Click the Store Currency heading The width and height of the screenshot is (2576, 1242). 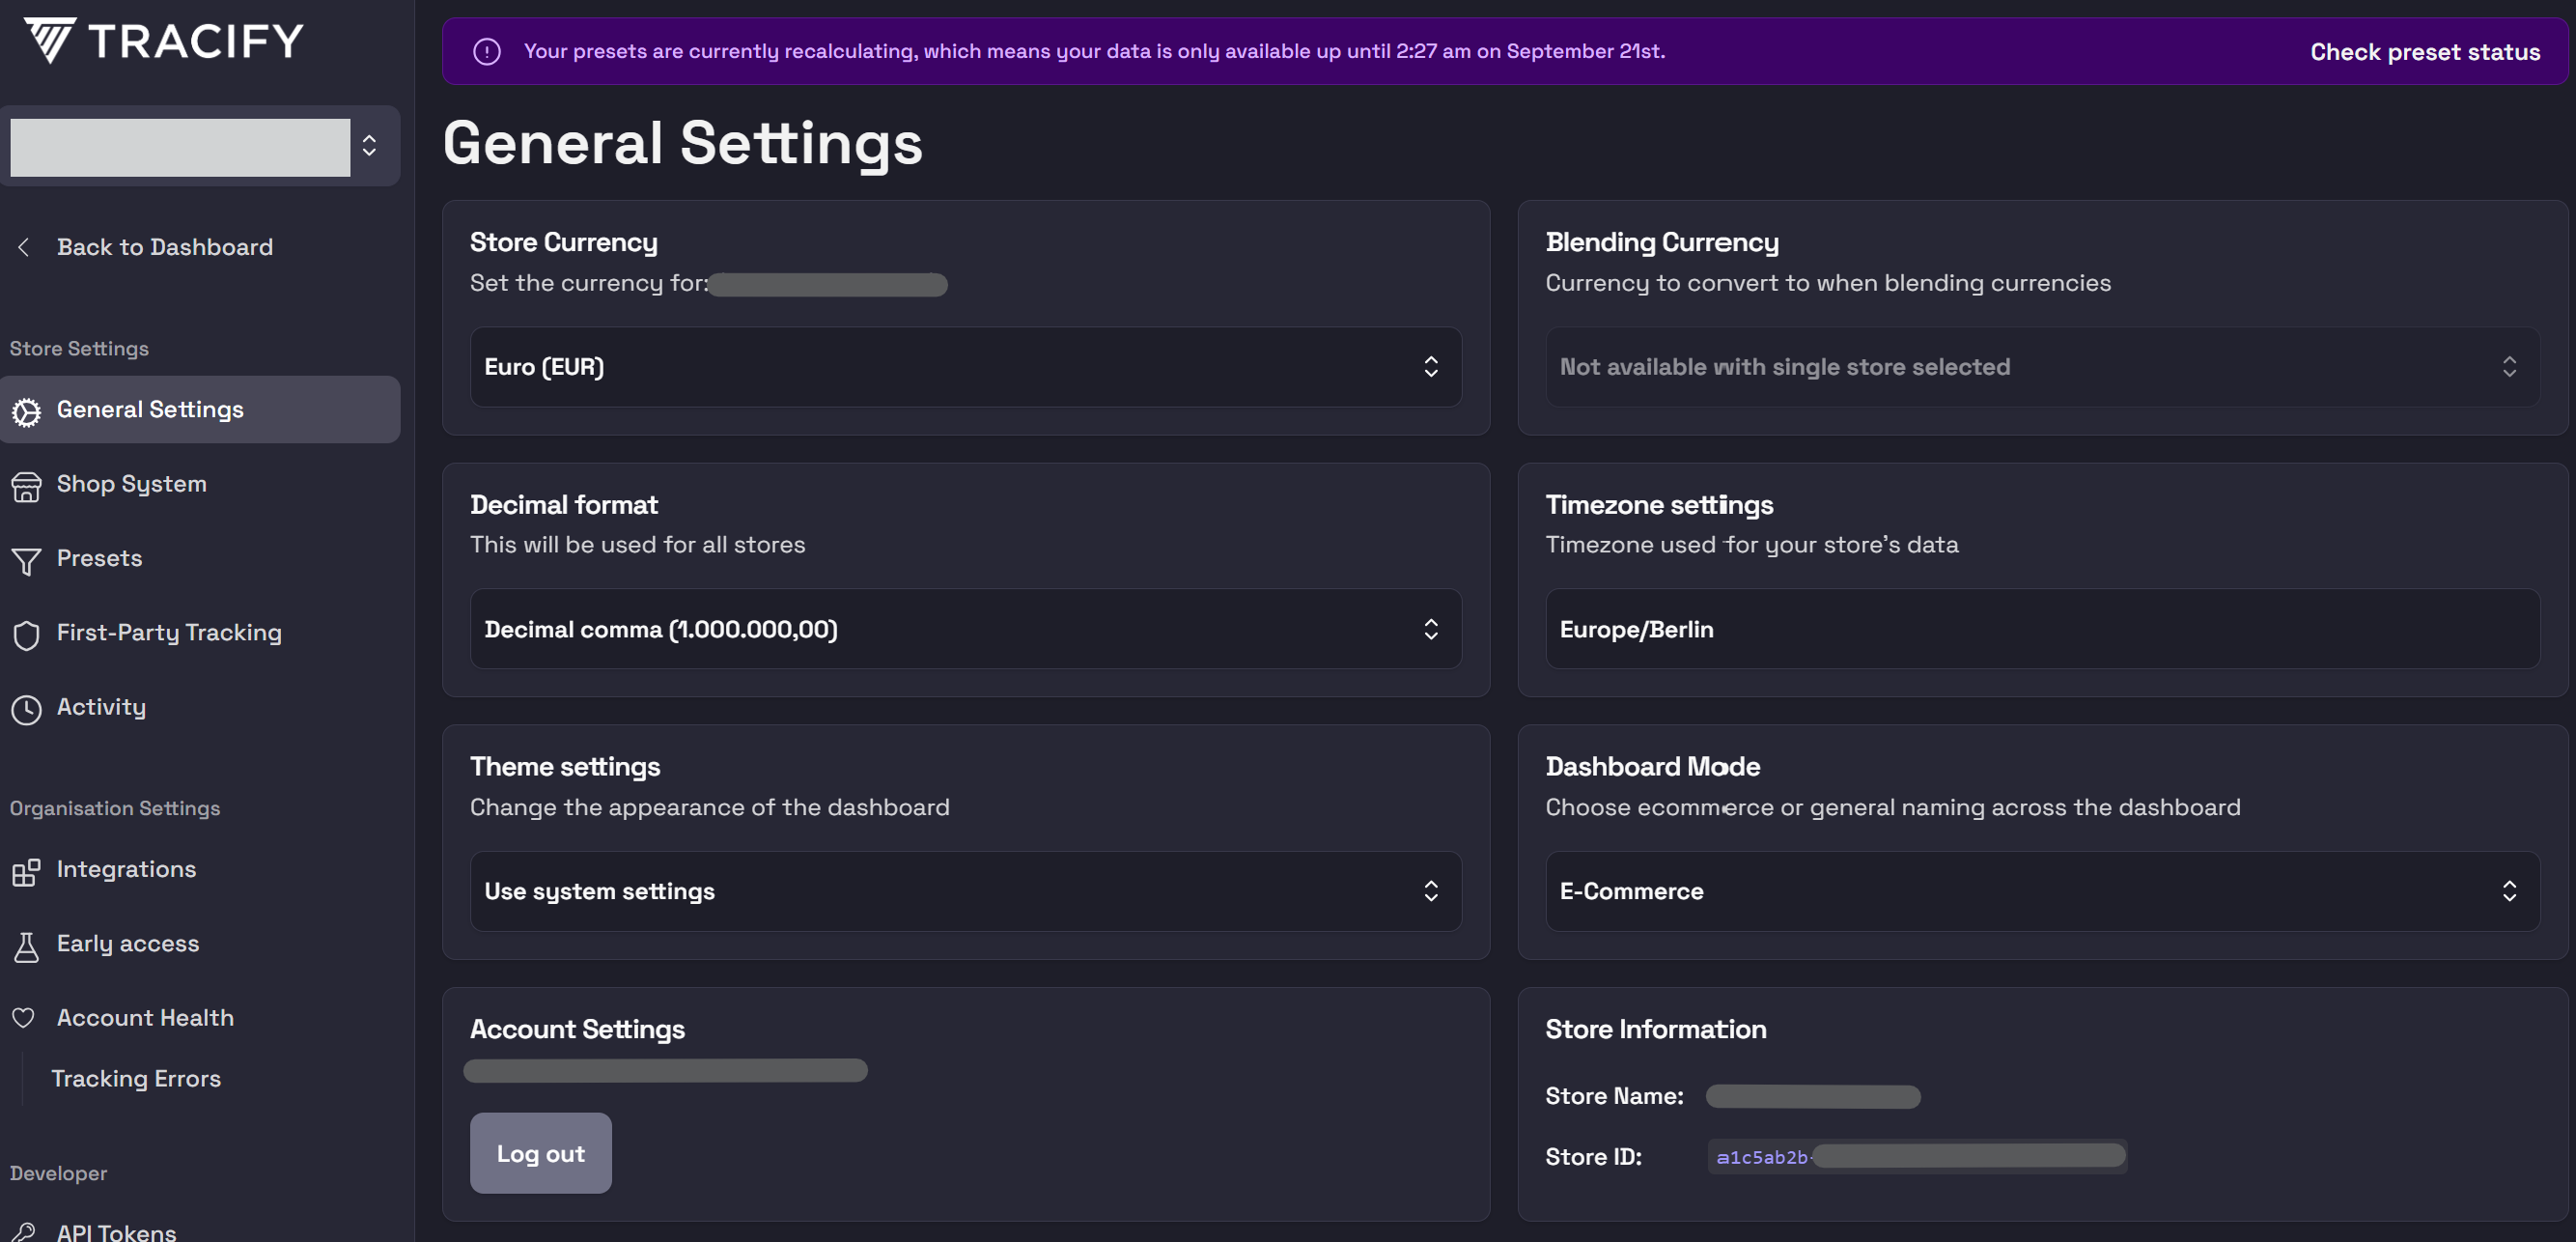coord(564,242)
